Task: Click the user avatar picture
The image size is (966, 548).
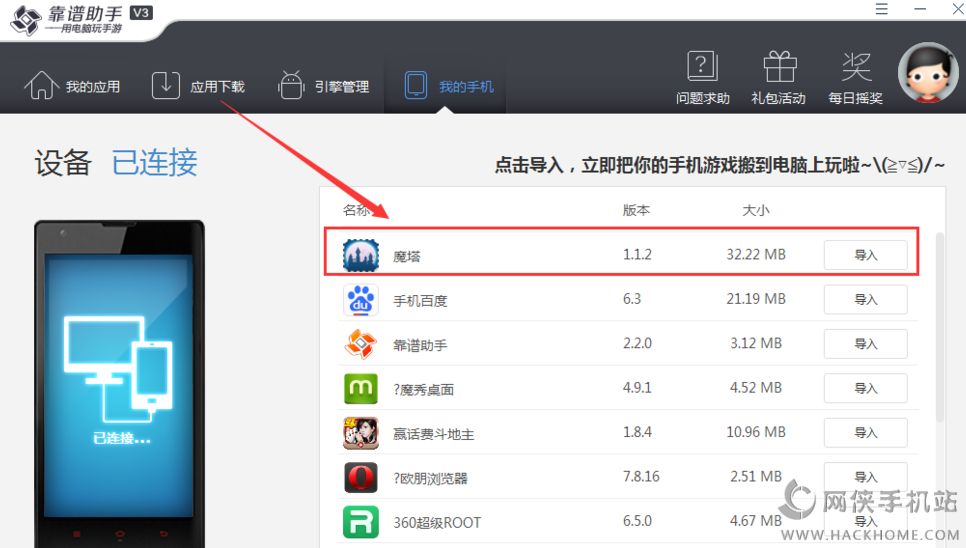Action: tap(928, 73)
